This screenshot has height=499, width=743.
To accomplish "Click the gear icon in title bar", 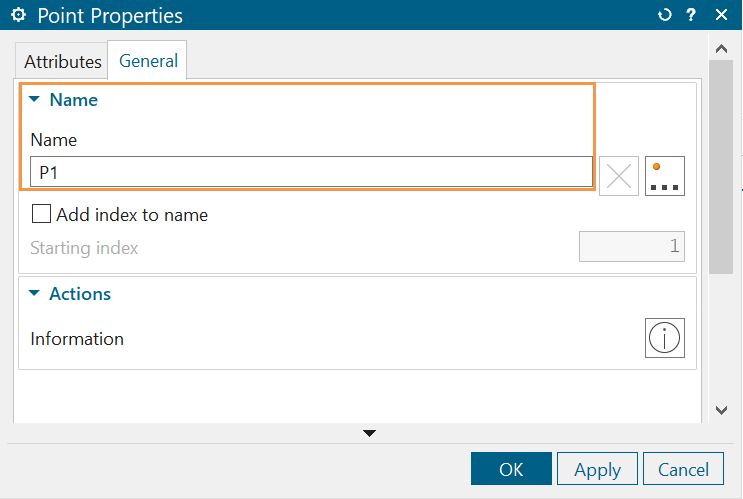I will [x=17, y=16].
